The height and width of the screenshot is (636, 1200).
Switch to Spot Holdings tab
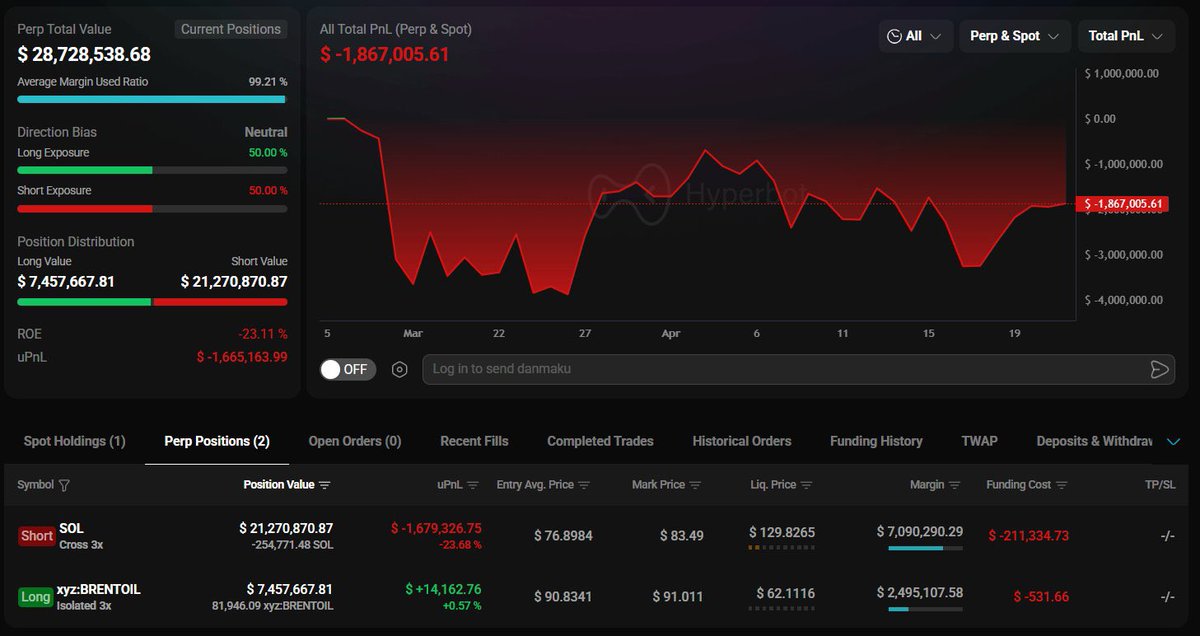[x=74, y=441]
